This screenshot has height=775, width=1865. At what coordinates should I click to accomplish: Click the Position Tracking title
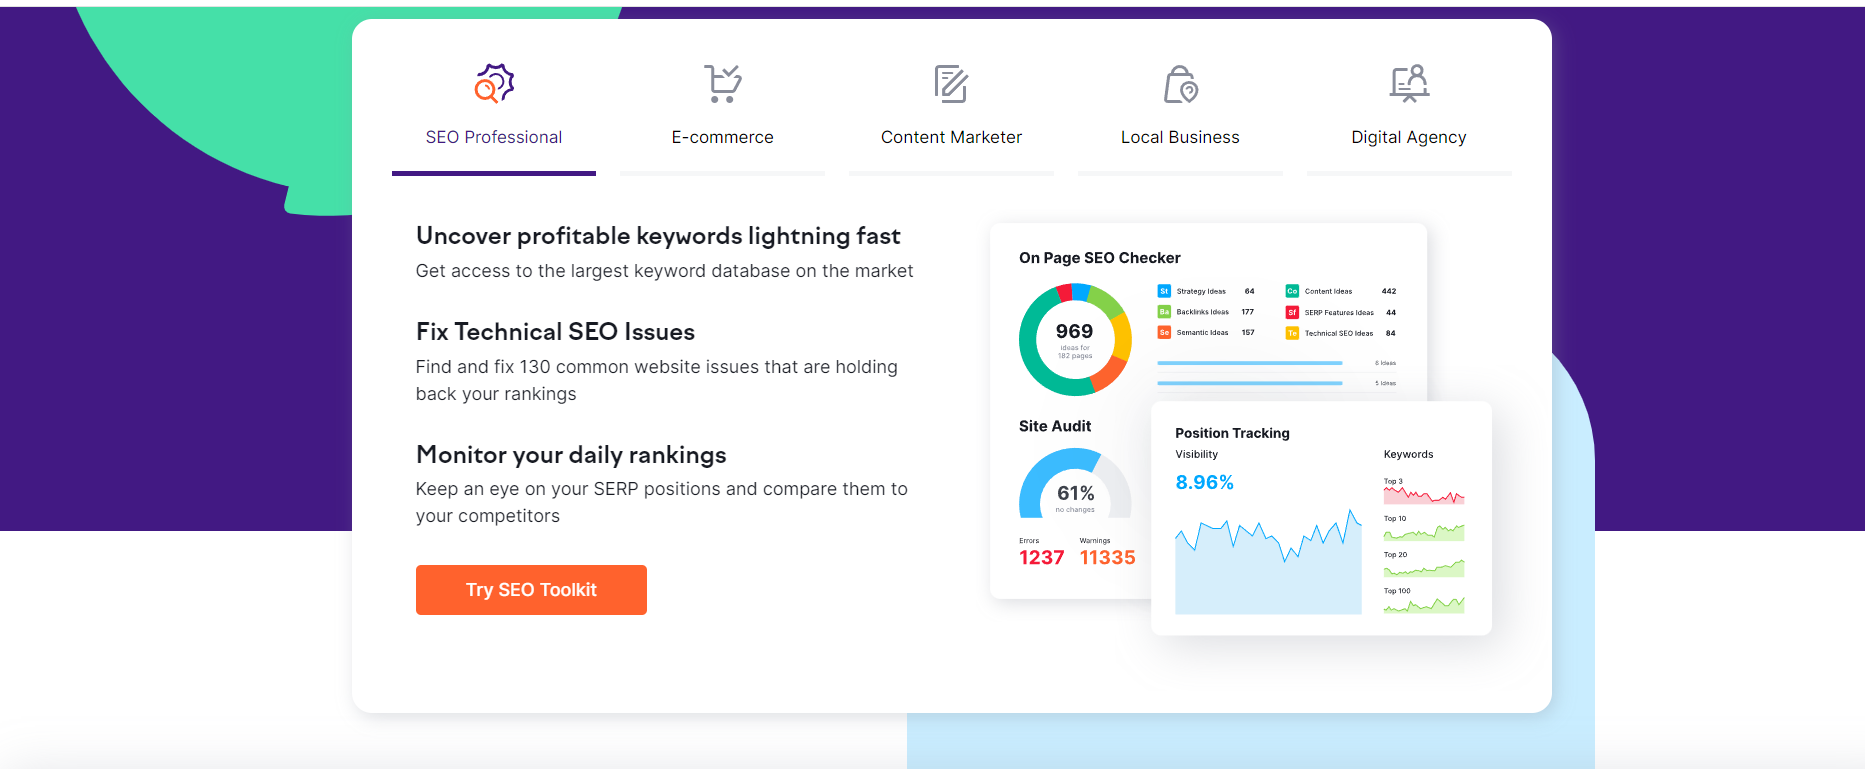[1232, 433]
